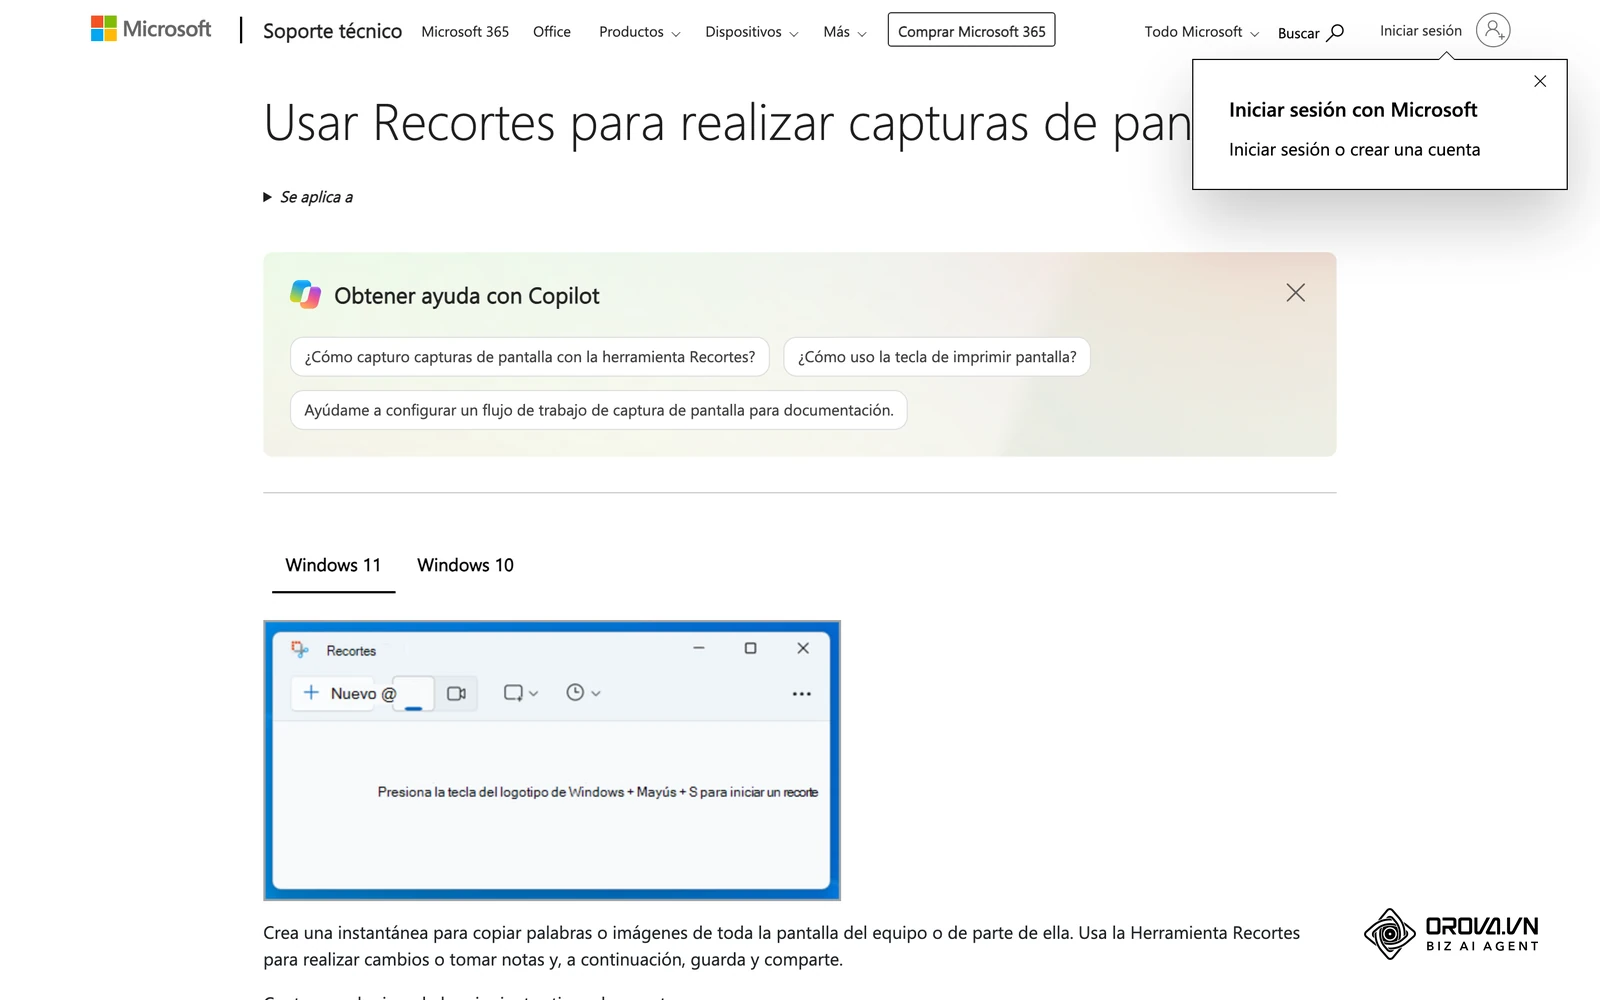This screenshot has width=1600, height=1000.
Task: Open Microsoft 365 nav link
Action: [465, 32]
